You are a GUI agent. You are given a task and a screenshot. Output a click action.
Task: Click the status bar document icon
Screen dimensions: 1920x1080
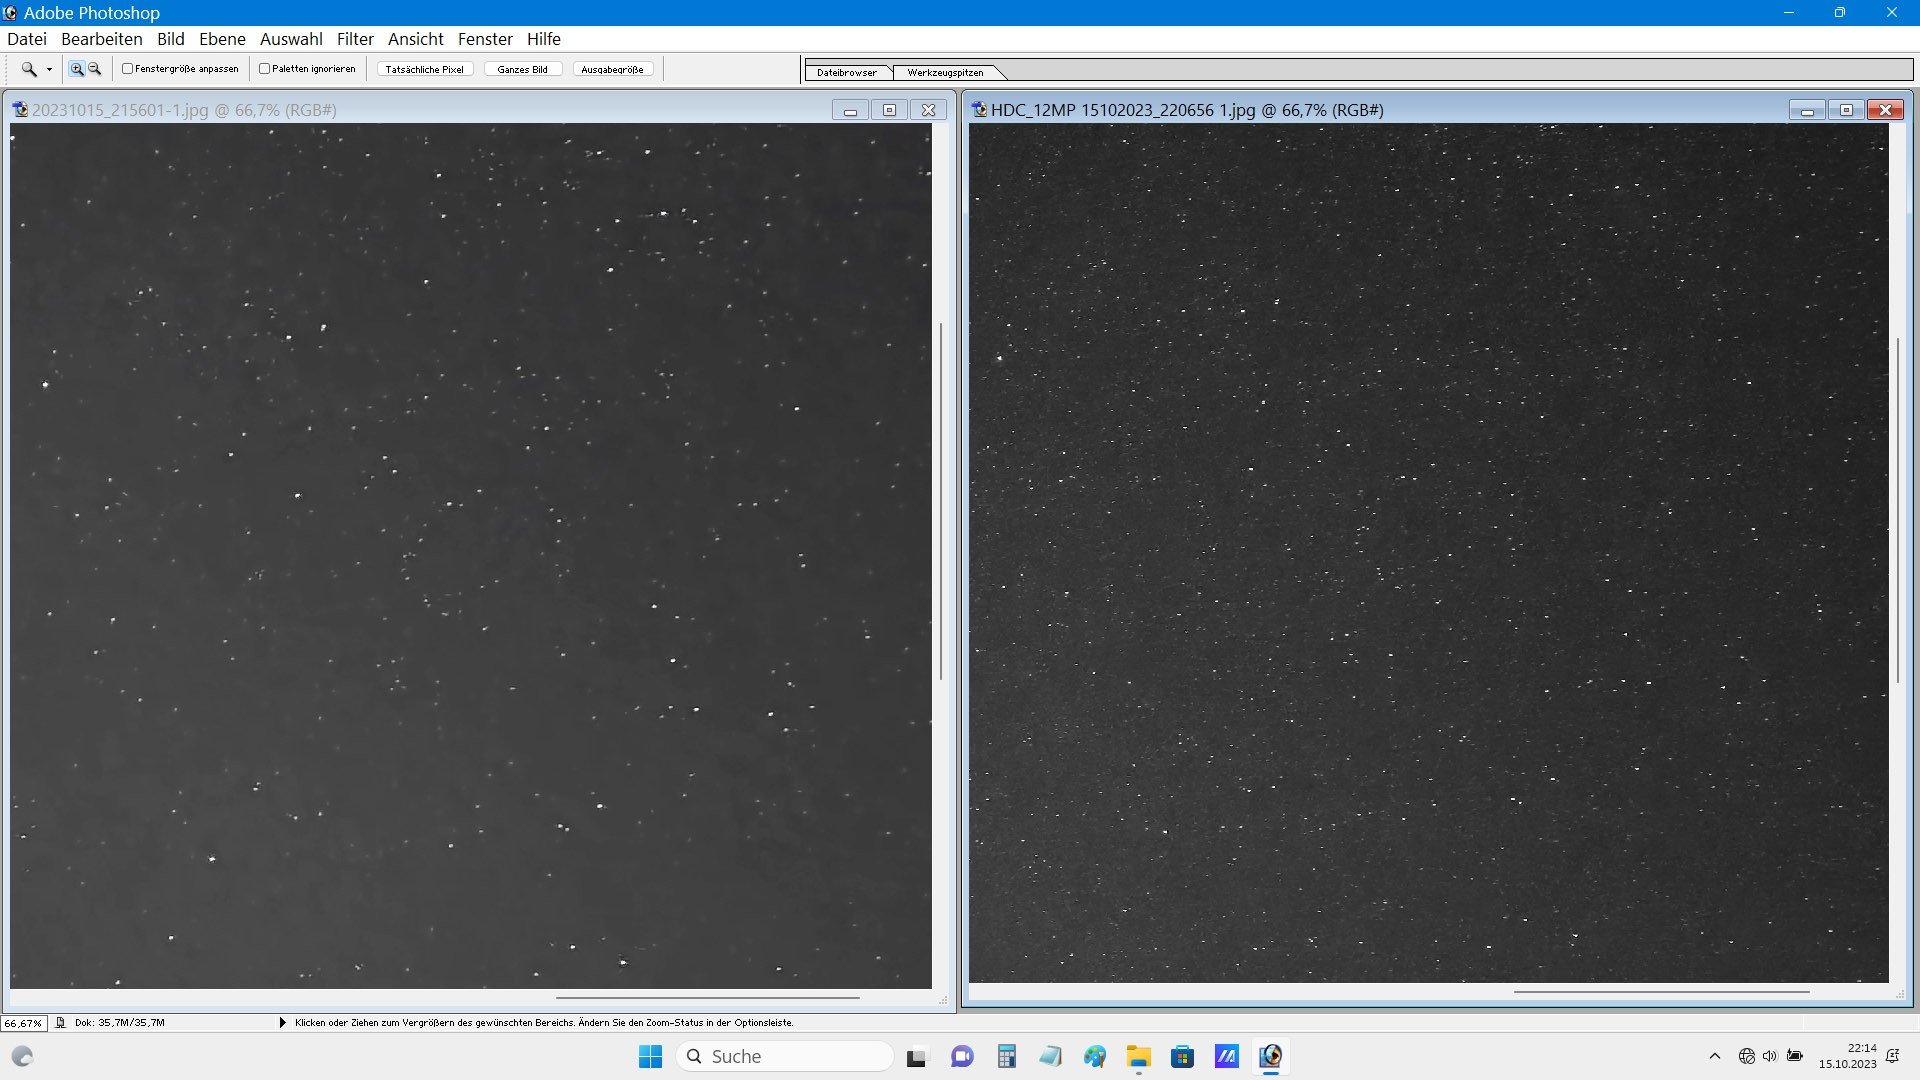[x=61, y=1023]
